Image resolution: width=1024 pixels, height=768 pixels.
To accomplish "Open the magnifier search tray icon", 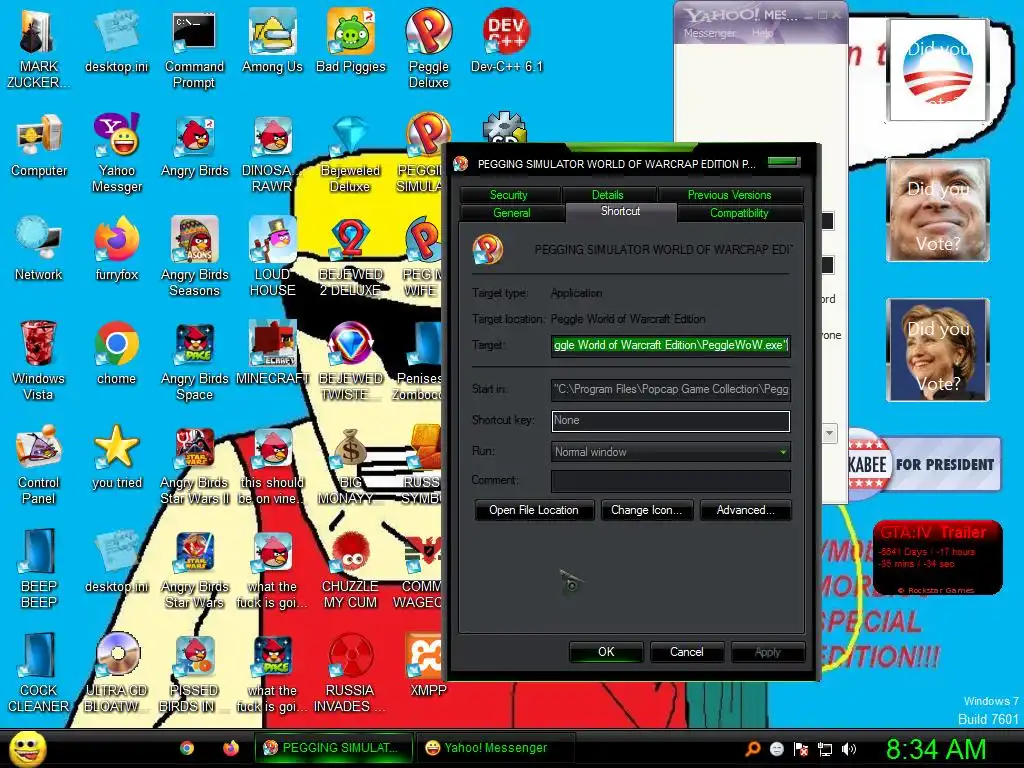I will (x=753, y=749).
